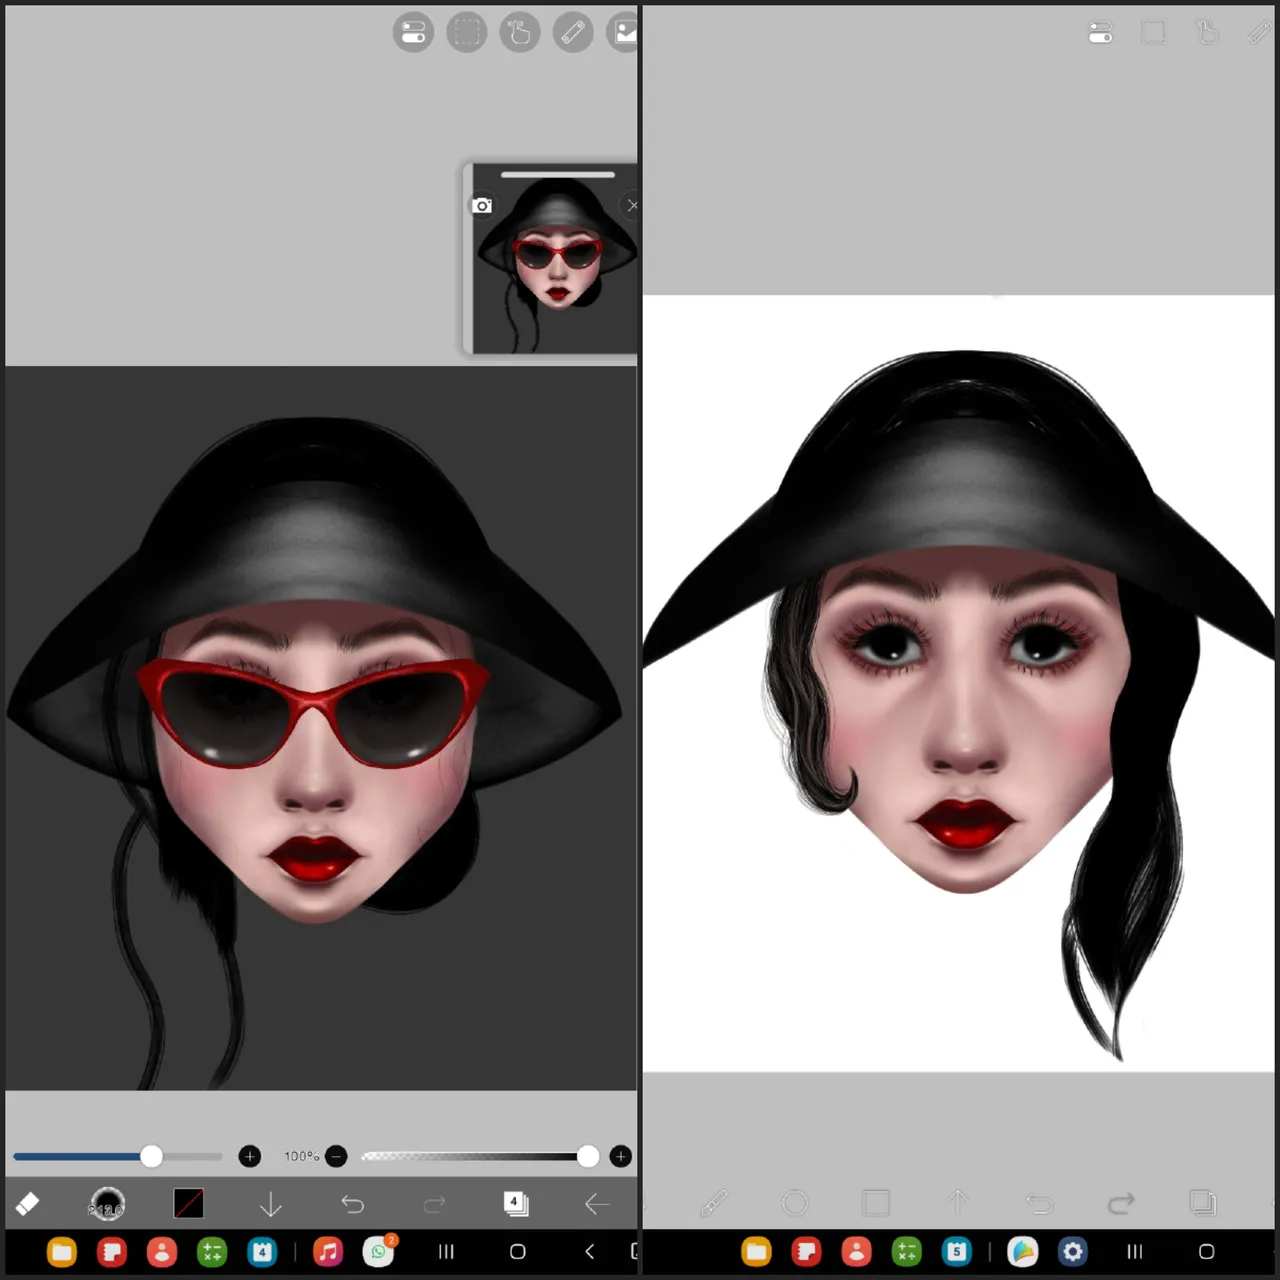Select the dashed selection area tool, left screen

tap(466, 33)
